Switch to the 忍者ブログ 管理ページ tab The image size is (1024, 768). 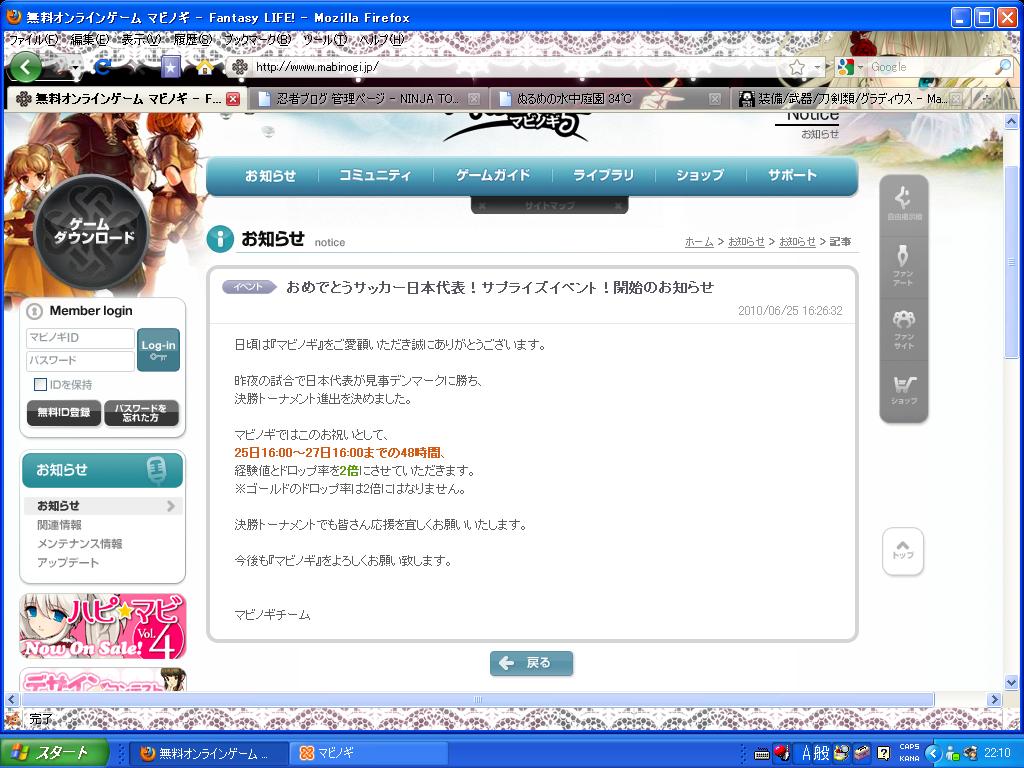point(368,99)
